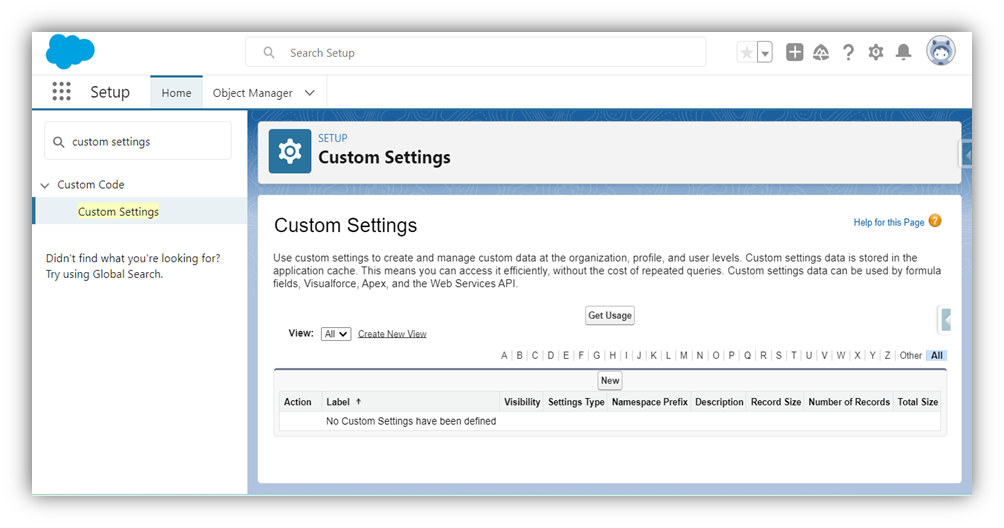Select the All alphabet filter
Screen dimensions: 1004x528
click(937, 355)
